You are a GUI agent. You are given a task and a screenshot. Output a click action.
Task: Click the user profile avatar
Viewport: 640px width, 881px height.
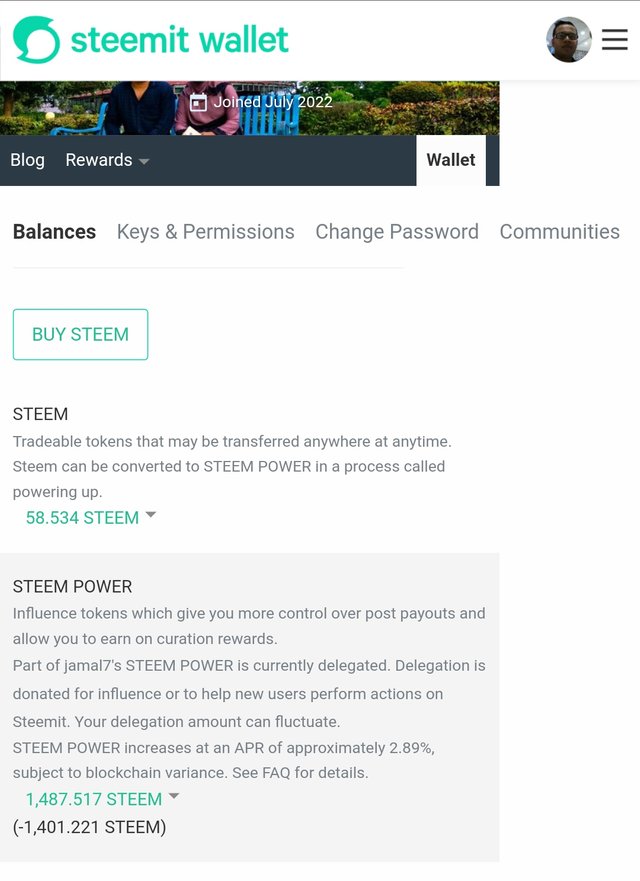(568, 40)
